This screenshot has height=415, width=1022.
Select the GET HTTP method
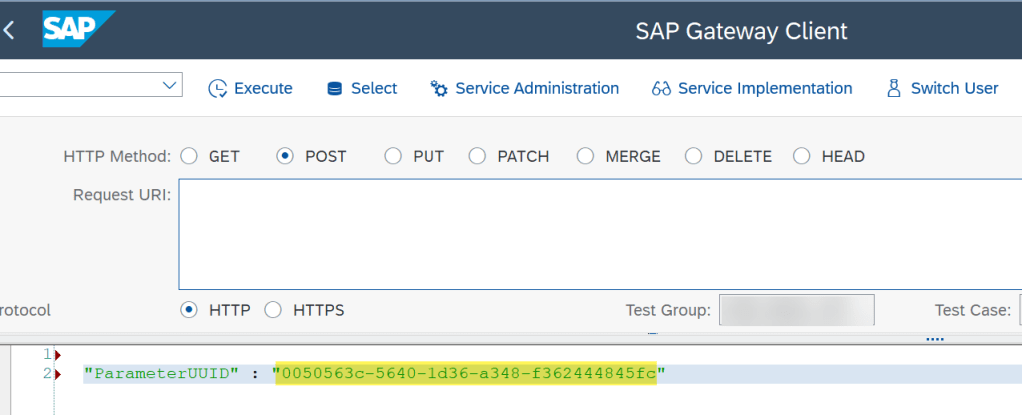coord(189,156)
